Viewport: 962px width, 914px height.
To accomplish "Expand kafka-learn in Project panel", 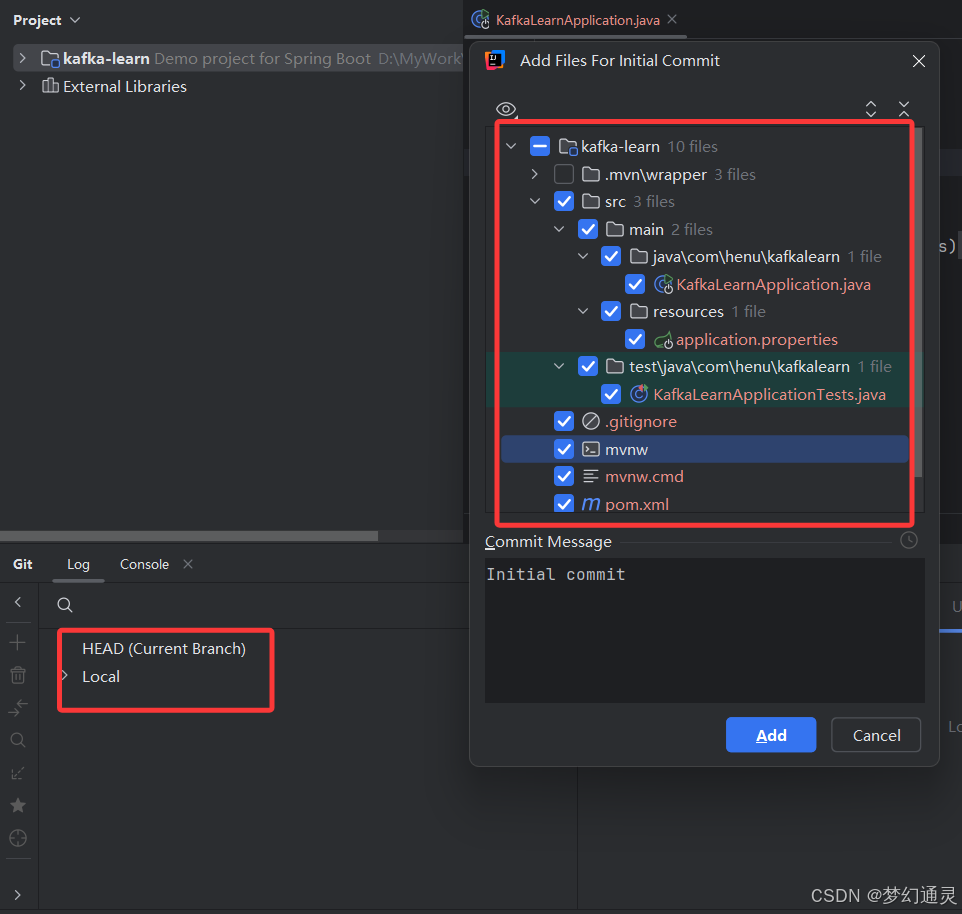I will (x=23, y=58).
